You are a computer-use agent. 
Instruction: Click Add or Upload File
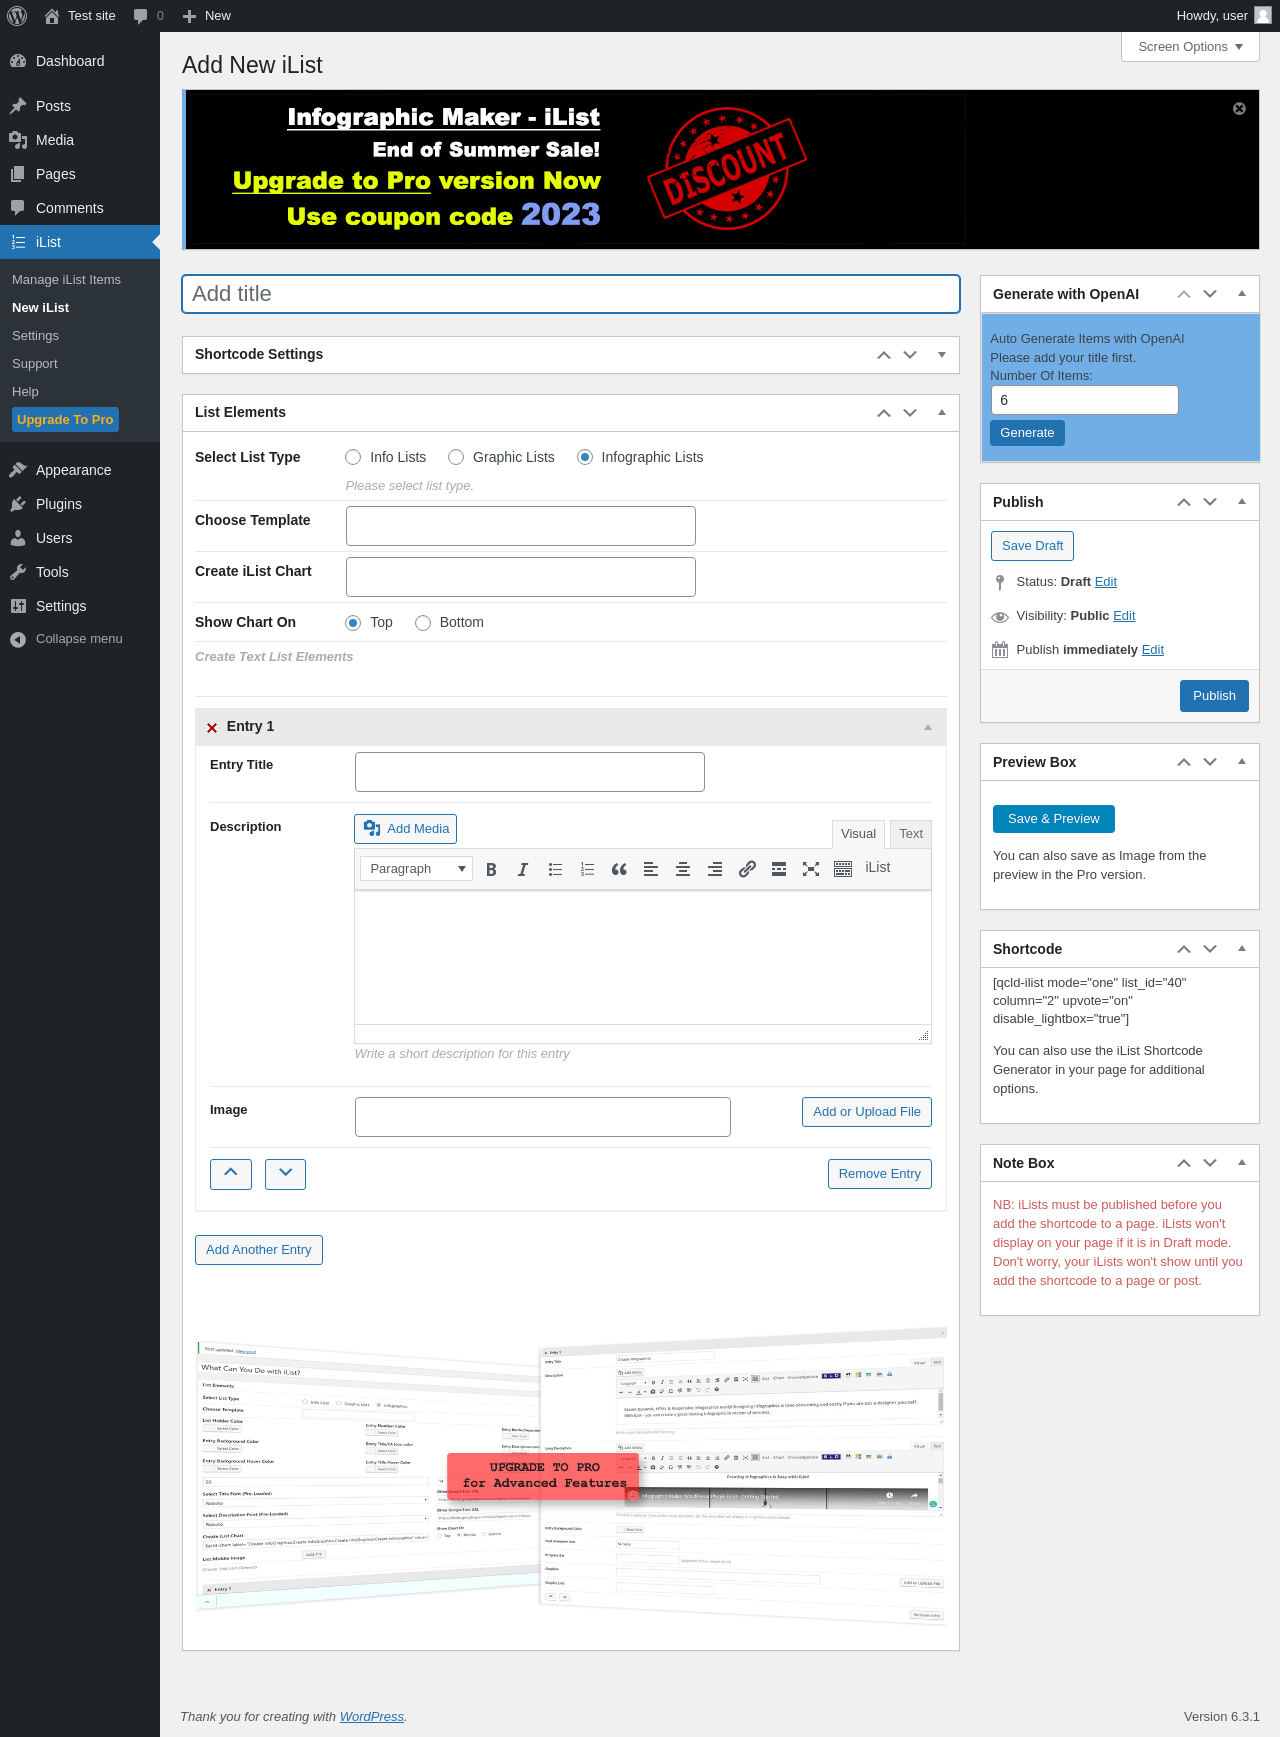(867, 1112)
